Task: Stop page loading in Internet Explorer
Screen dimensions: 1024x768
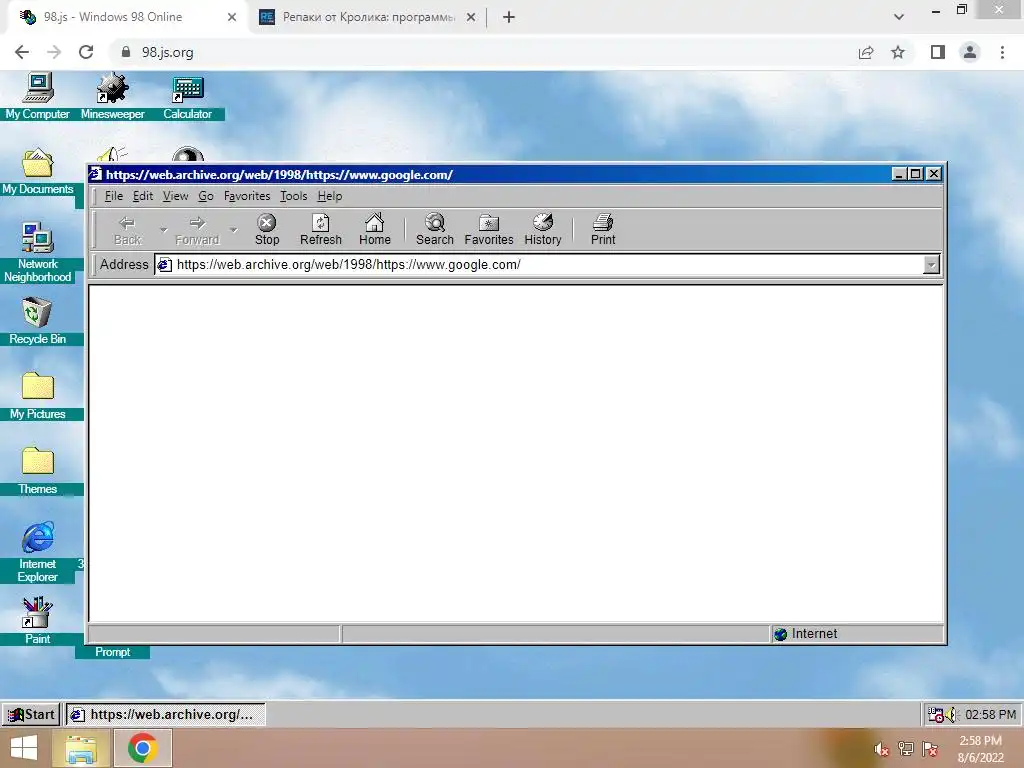Action: click(266, 230)
